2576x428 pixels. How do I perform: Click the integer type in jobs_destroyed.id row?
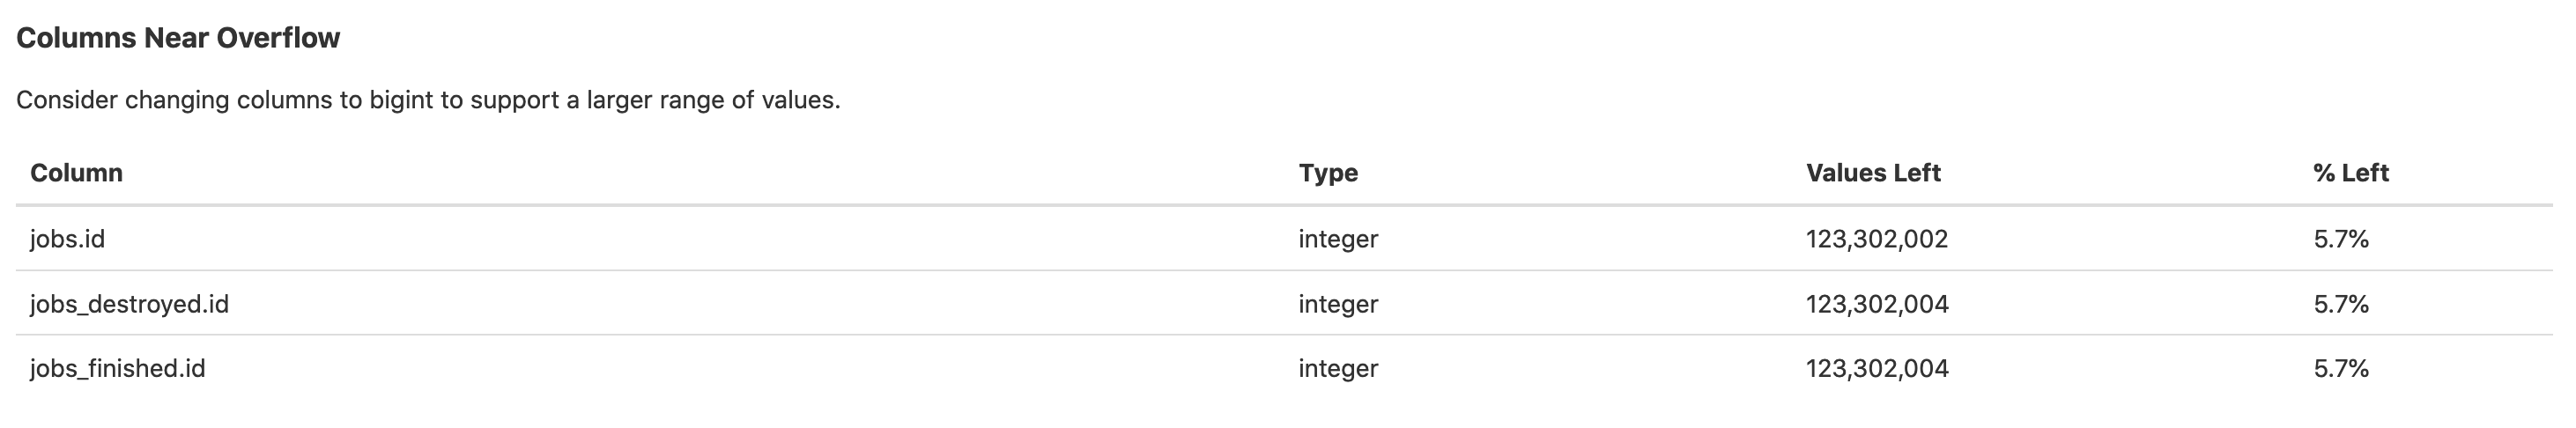1338,304
